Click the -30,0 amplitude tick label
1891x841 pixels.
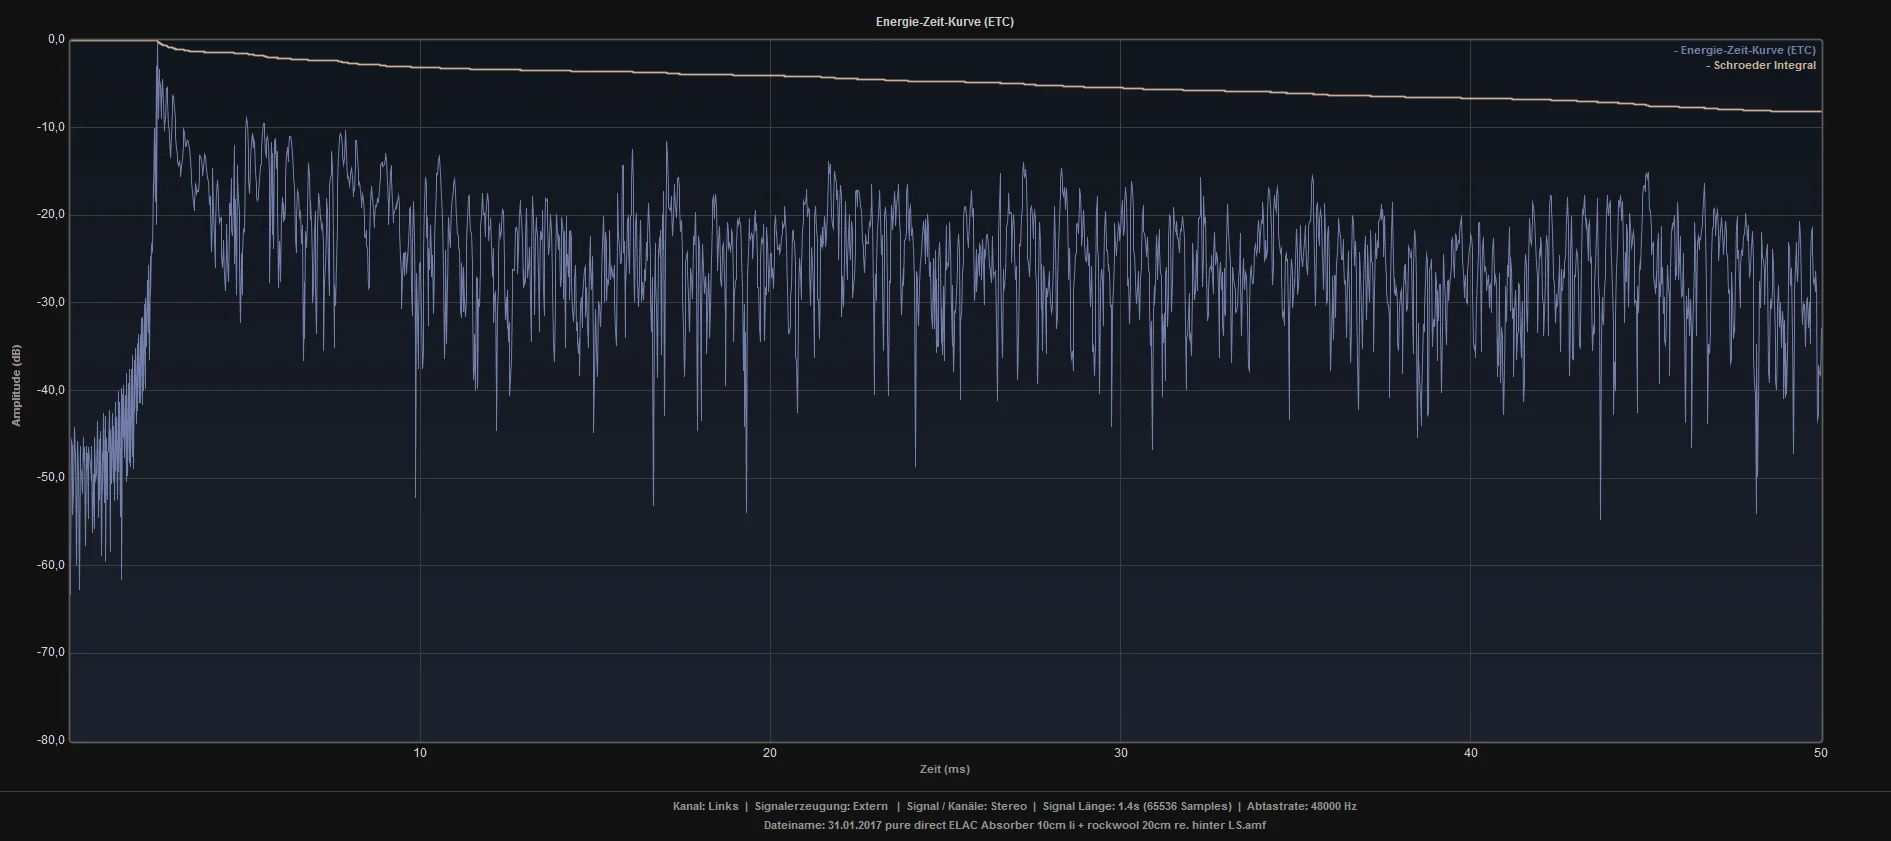click(50, 302)
